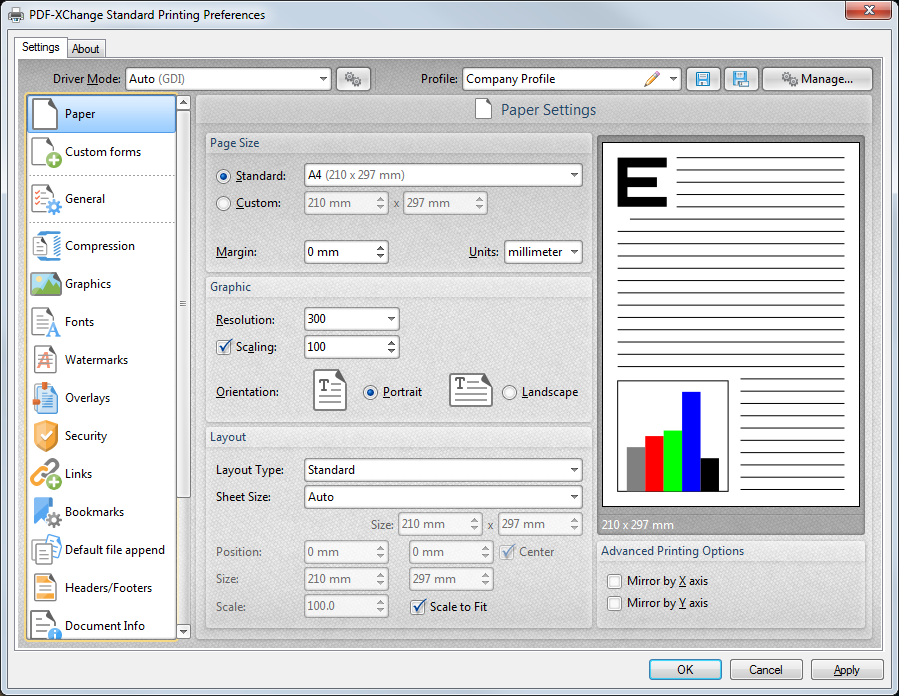The image size is (899, 696).
Task: Open the Security settings icon
Action: 44,436
